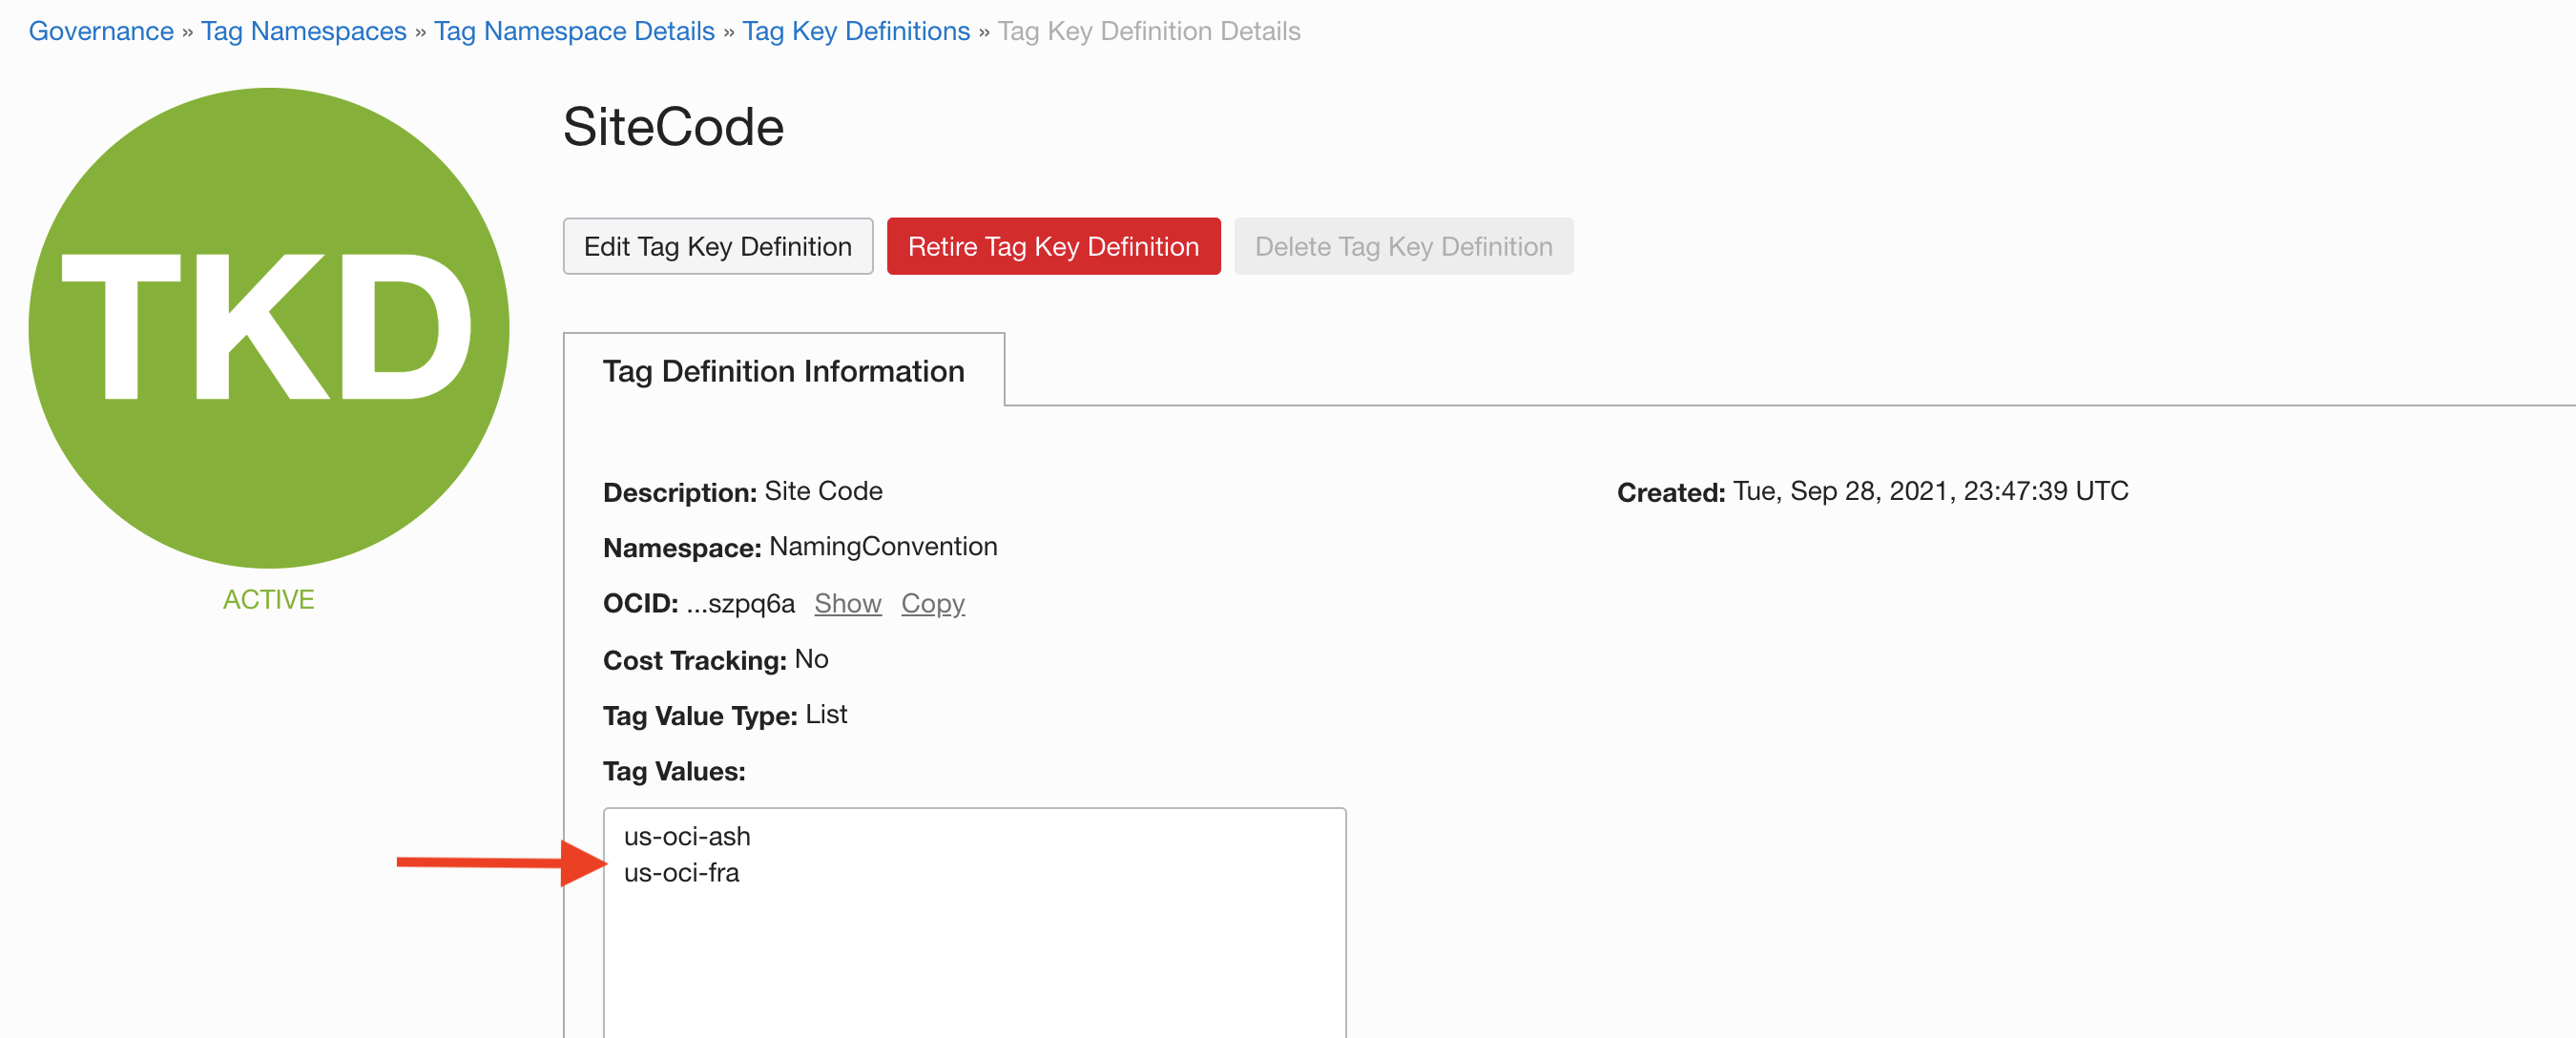2576x1038 pixels.
Task: Click the red arrow annotation
Action: (x=500, y=862)
